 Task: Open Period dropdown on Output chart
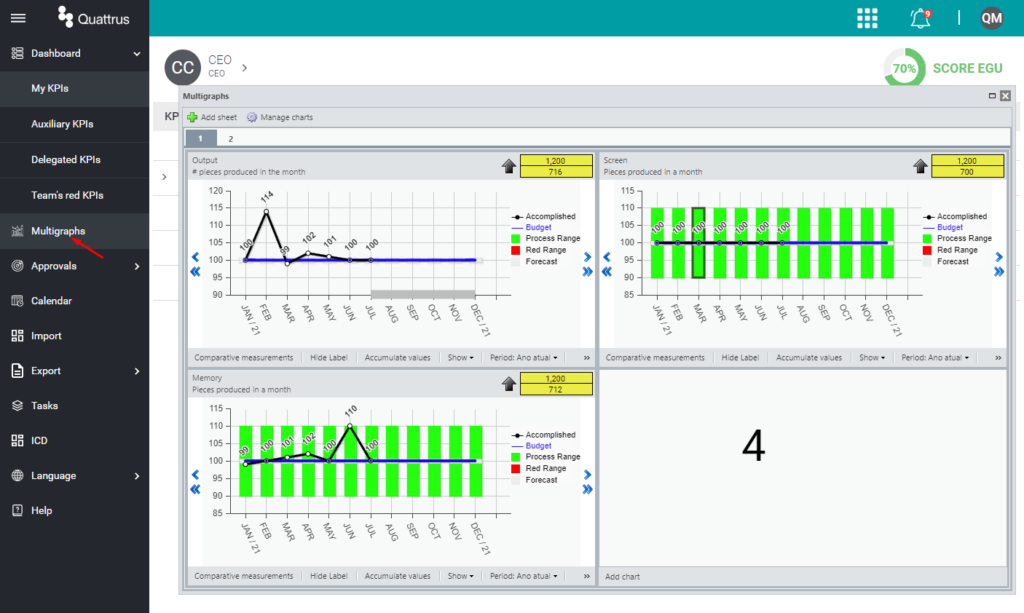pos(524,358)
